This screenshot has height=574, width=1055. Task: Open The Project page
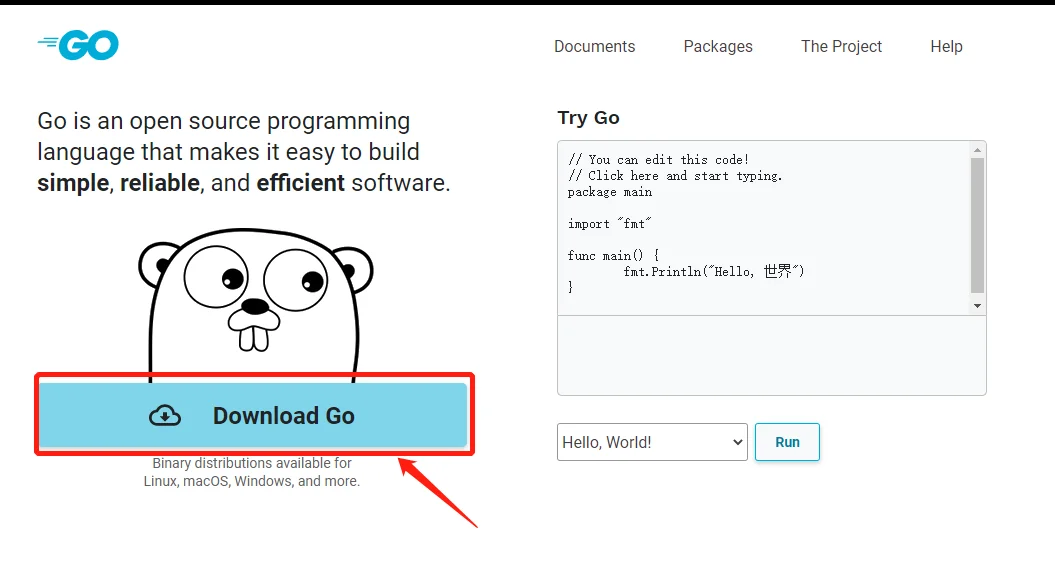coord(841,46)
